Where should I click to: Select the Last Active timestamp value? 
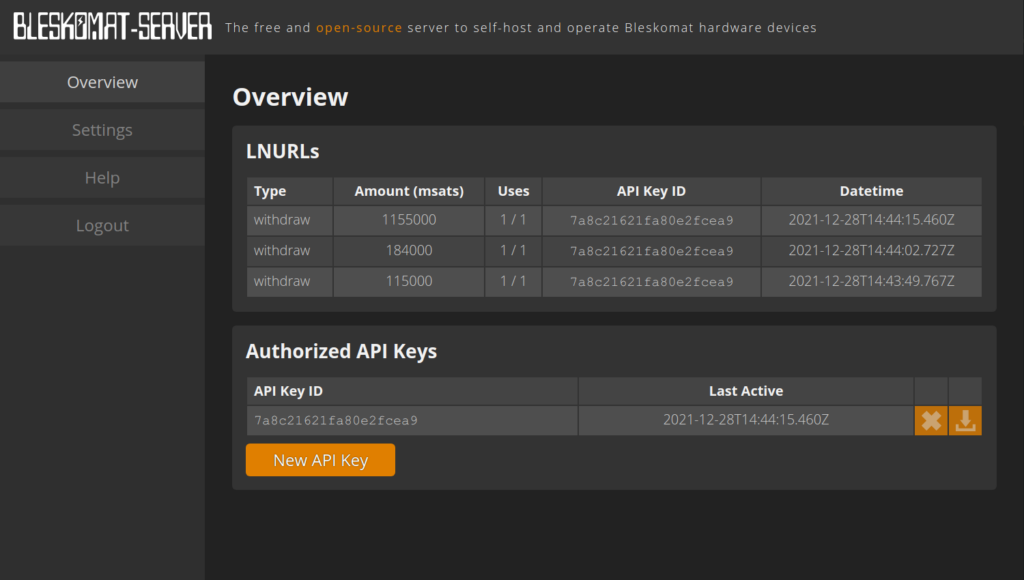tap(746, 421)
